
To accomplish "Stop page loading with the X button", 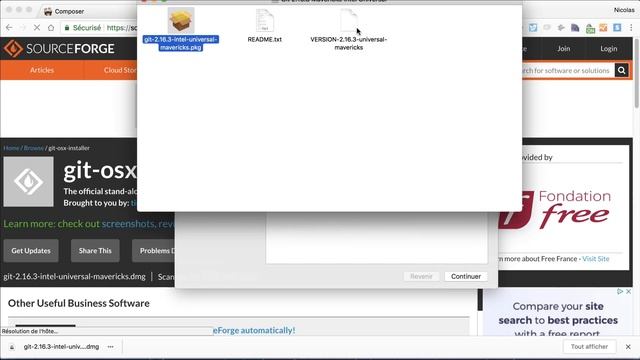I will tap(37, 28).
